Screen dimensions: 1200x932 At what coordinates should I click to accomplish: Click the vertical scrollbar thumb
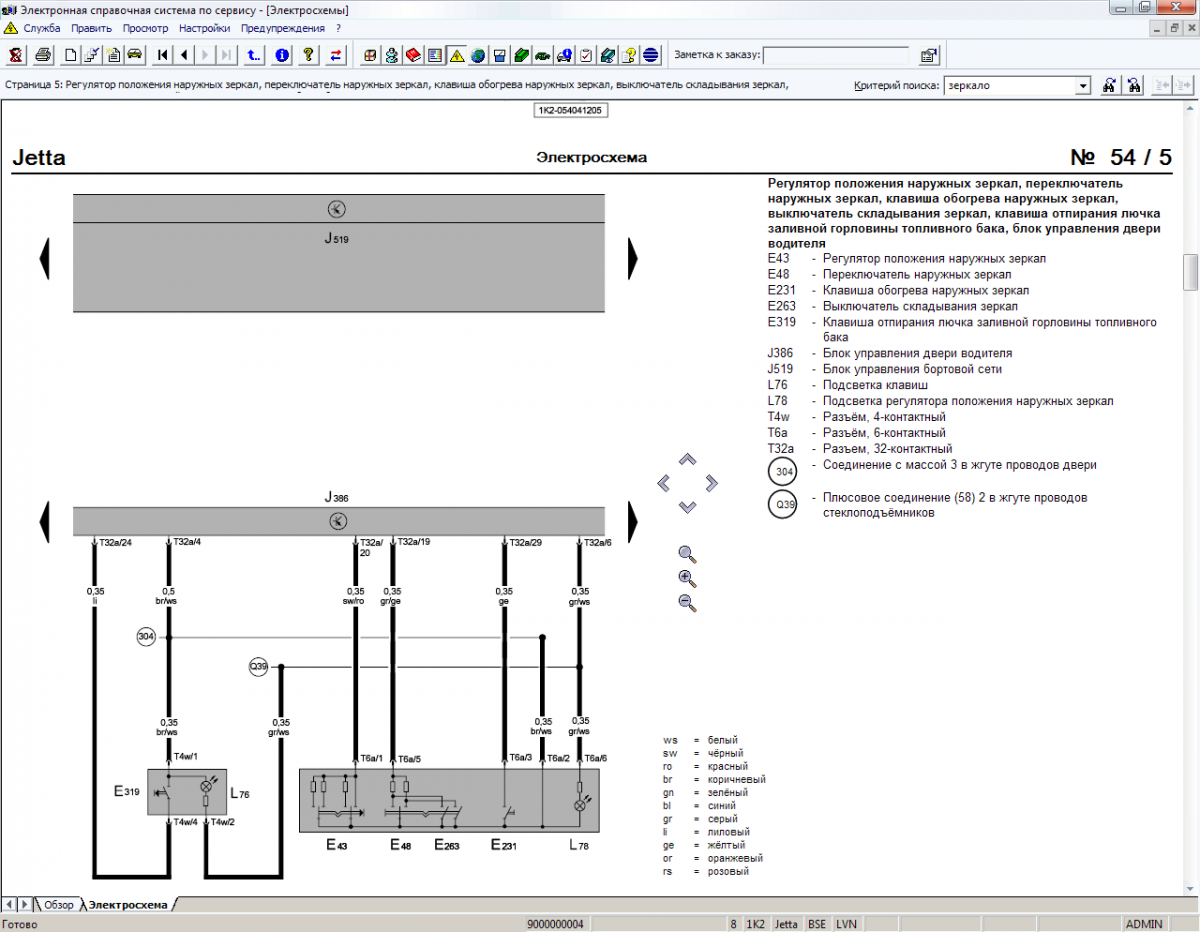pos(1190,271)
